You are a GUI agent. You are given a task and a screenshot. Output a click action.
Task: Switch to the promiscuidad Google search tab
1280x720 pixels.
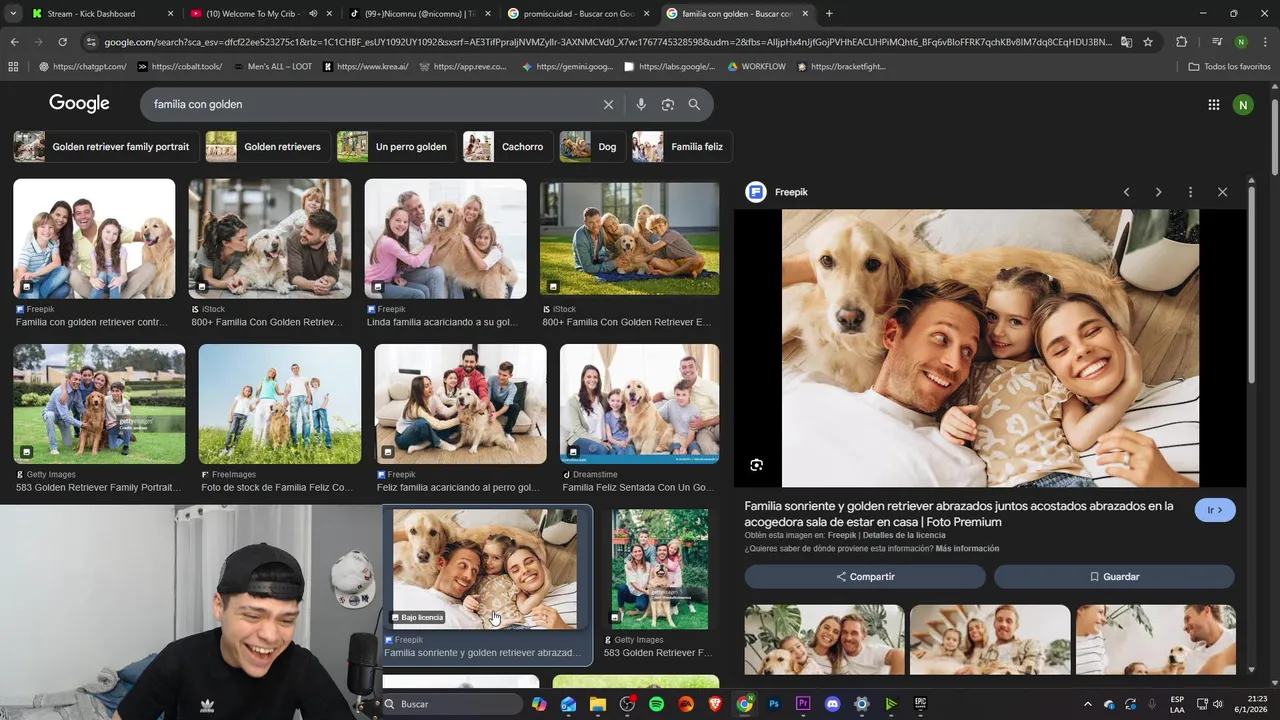577,14
